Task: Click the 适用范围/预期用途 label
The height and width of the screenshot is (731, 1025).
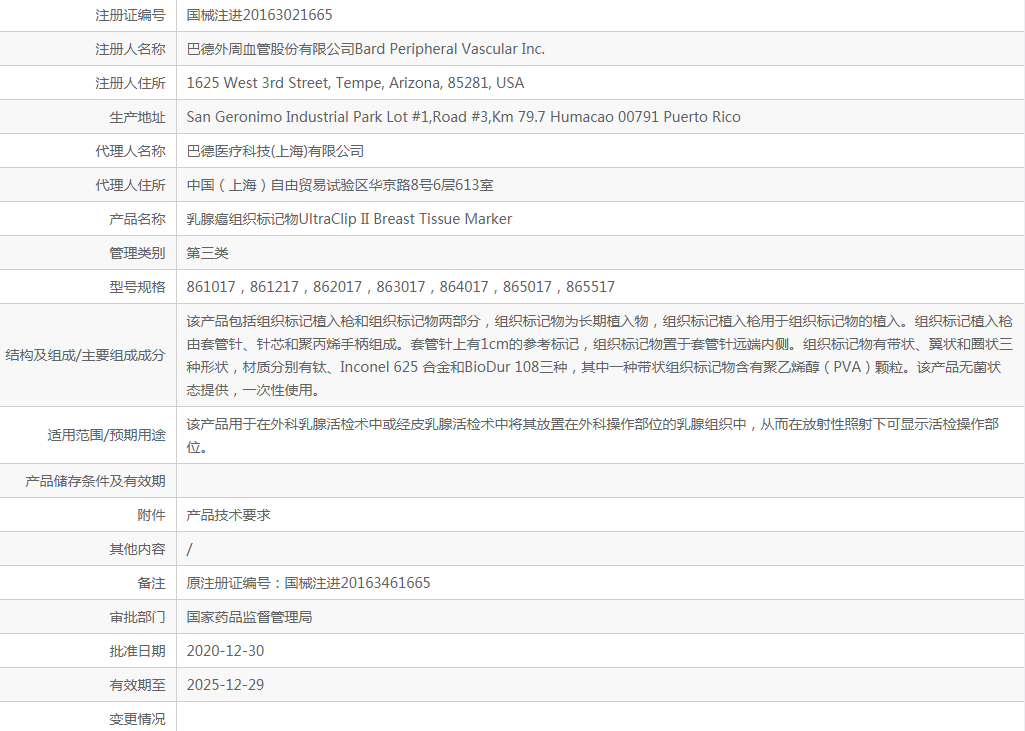Action: pos(106,435)
